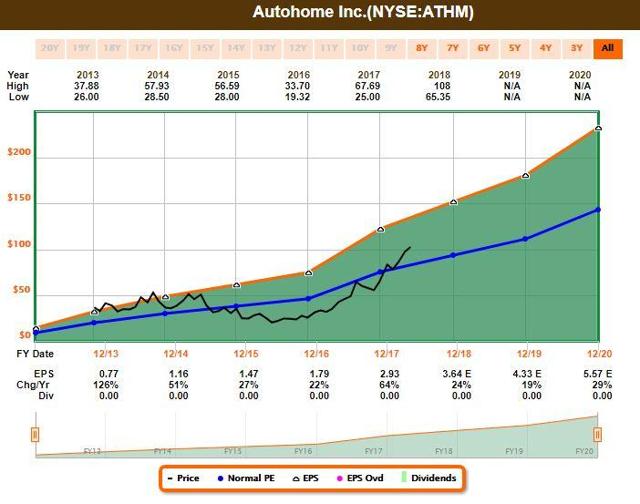Click the 64% change per year value
Screen dimensions: 640x504
[389, 385]
